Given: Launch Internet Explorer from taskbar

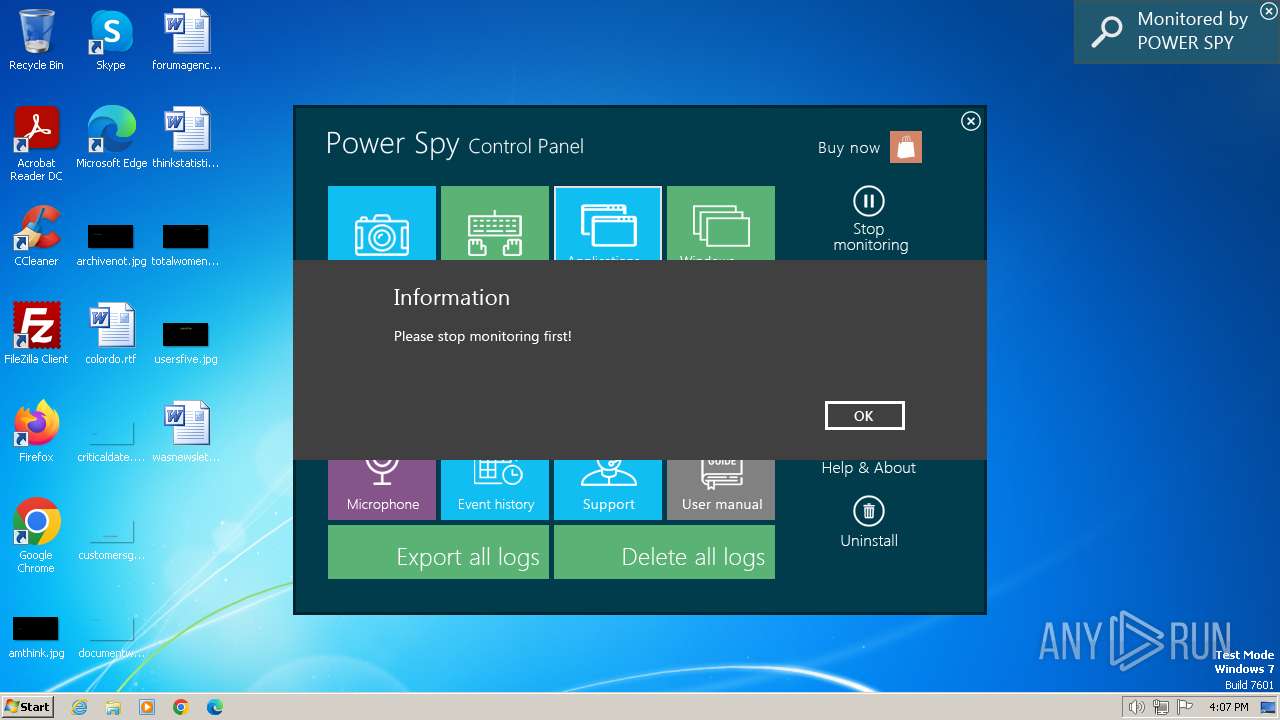Looking at the screenshot, I should [x=79, y=707].
